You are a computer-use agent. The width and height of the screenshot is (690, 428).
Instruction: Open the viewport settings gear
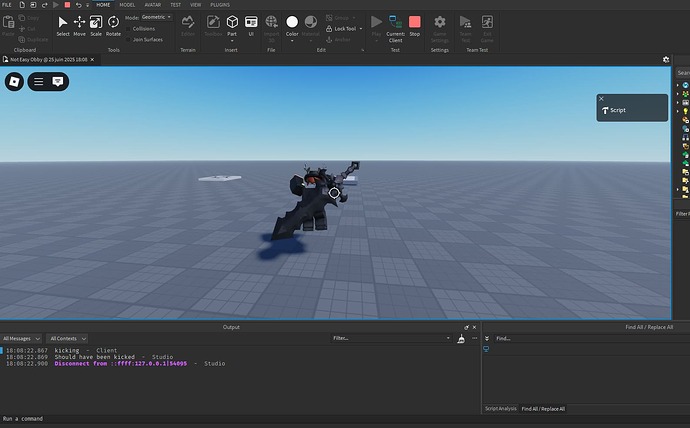[666, 59]
